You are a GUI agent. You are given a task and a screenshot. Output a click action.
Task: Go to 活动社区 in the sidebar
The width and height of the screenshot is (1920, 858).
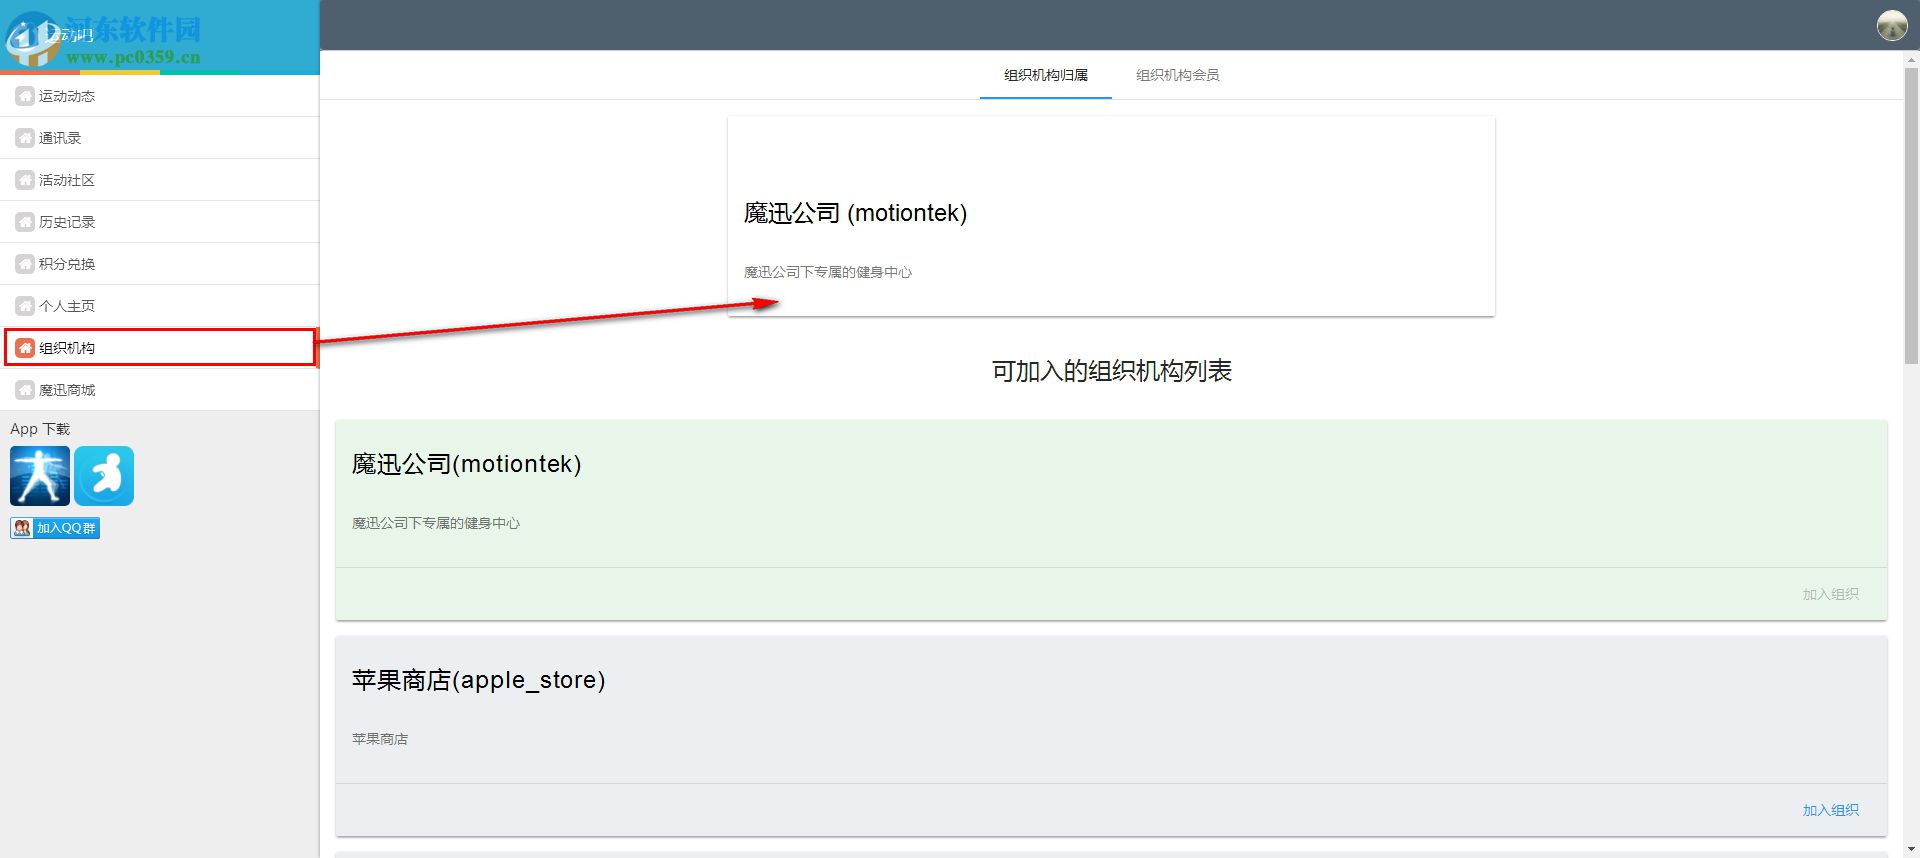point(160,180)
